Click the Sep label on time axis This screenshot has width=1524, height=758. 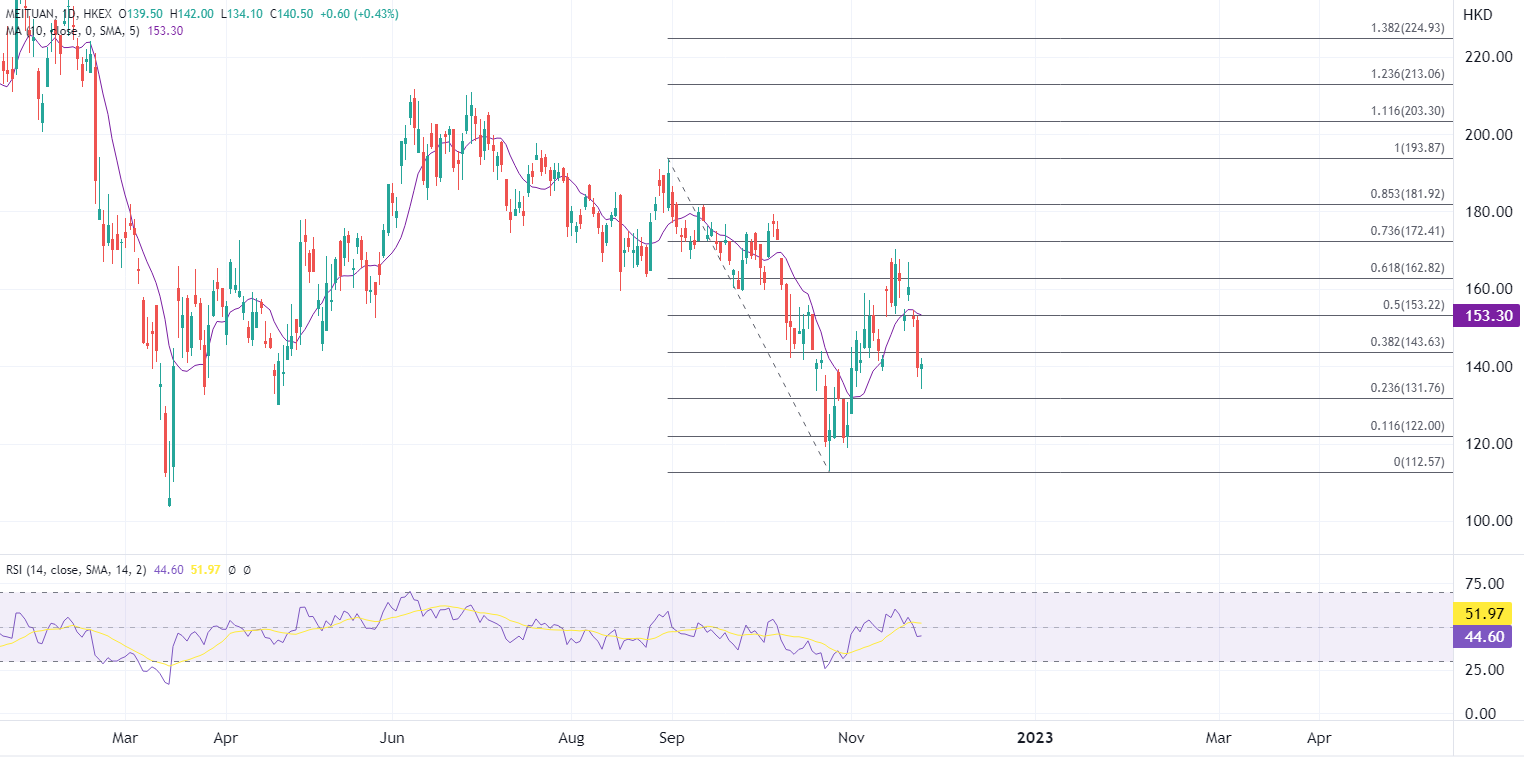click(672, 738)
